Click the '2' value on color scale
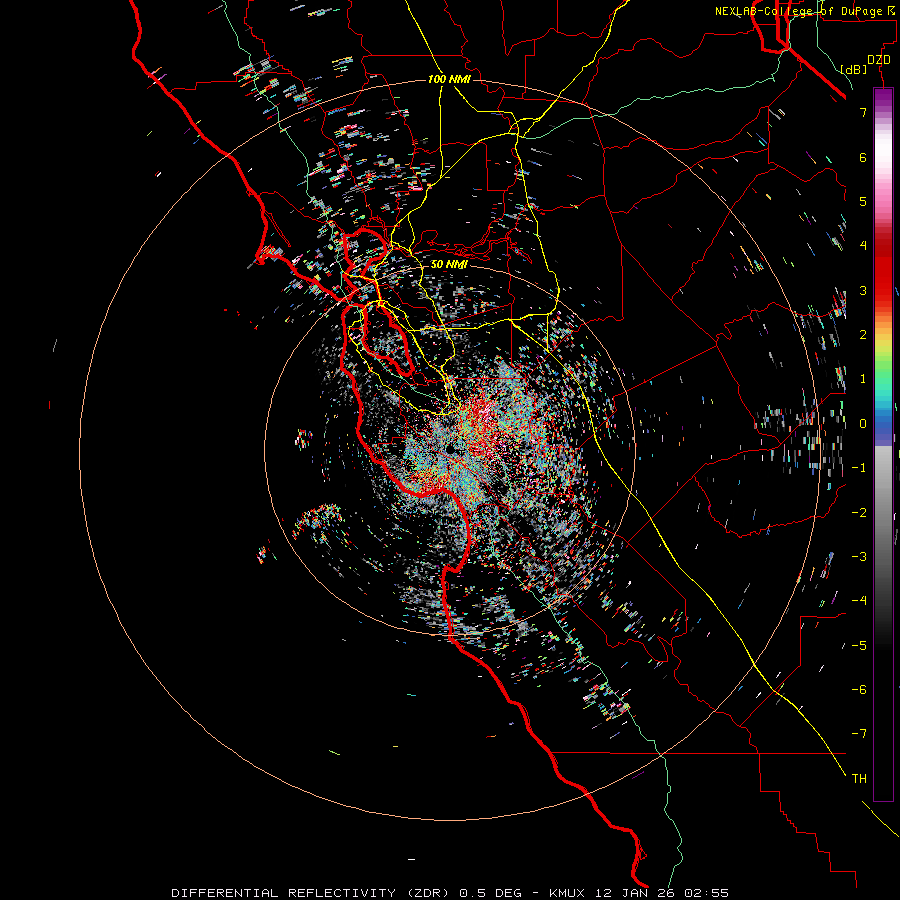 863,335
